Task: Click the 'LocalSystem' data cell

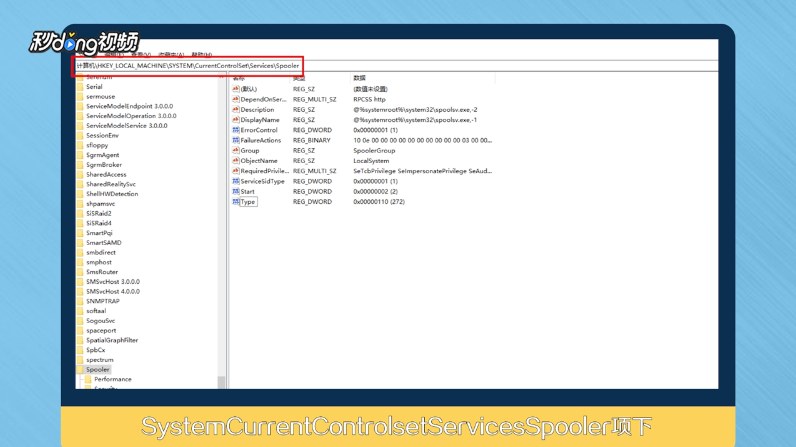Action: point(371,160)
